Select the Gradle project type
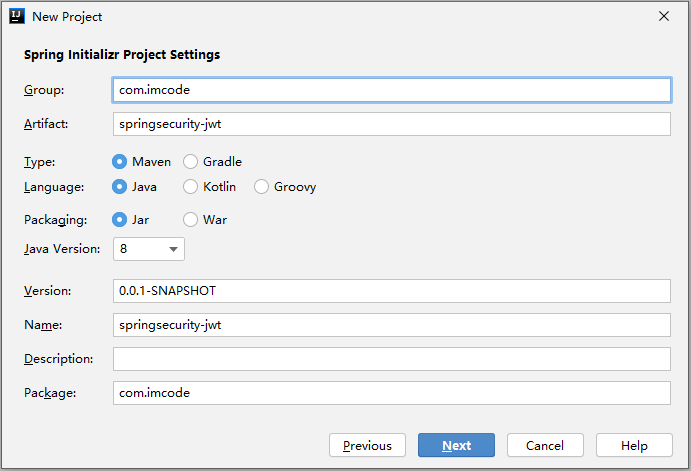691x471 pixels. [191, 161]
